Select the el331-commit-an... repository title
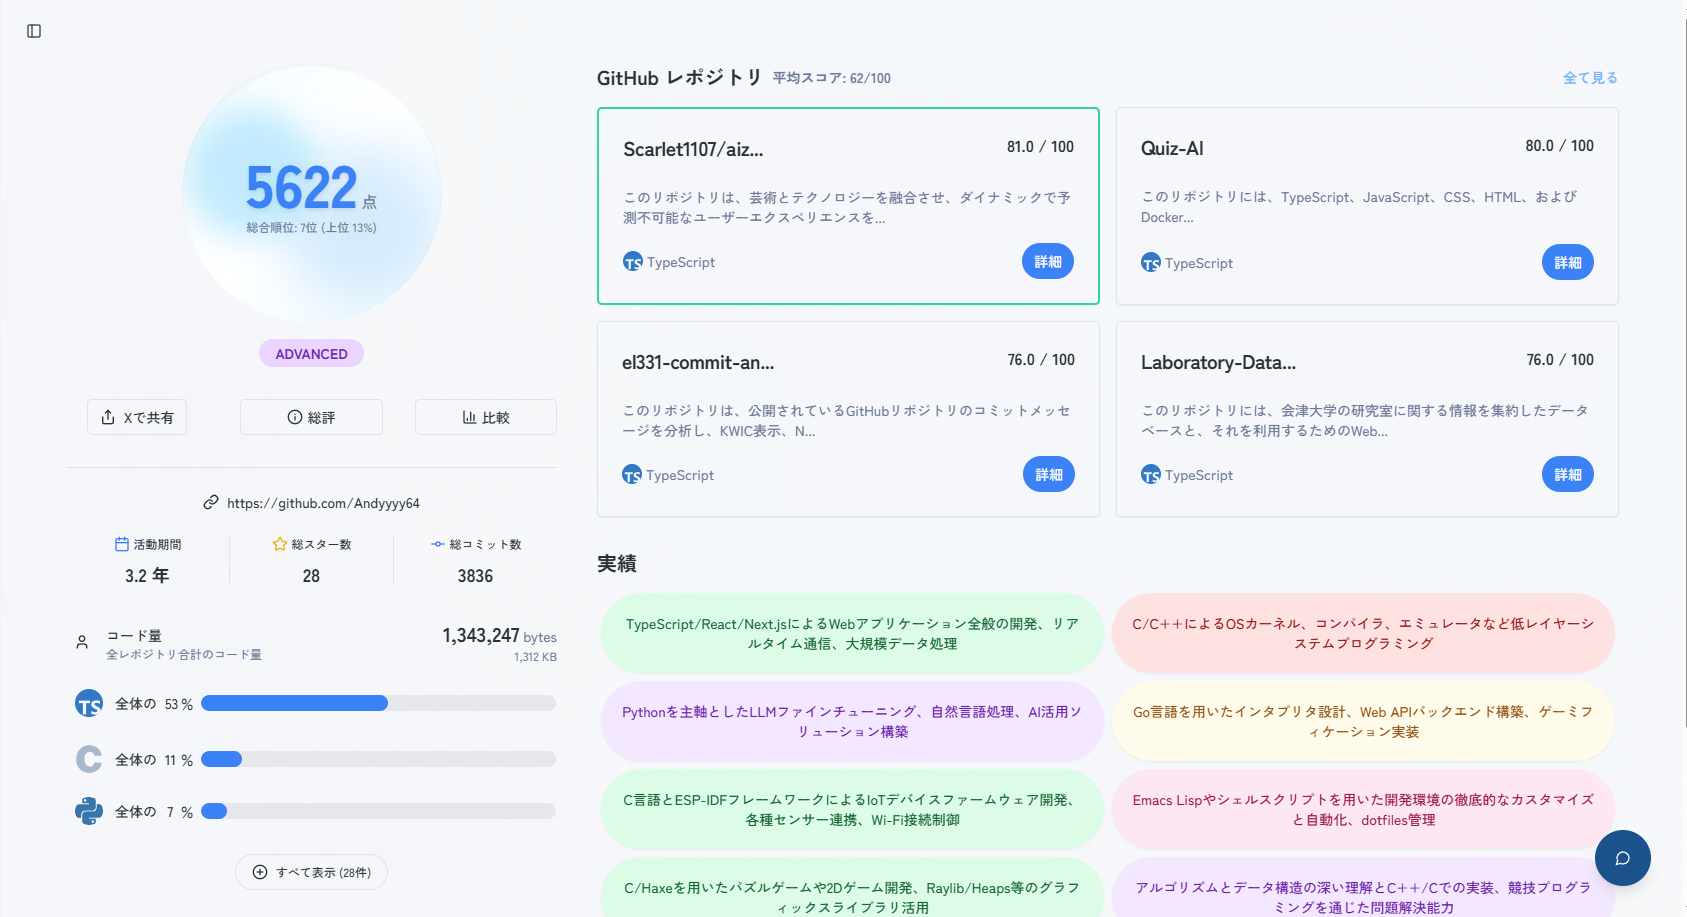Viewport: 1687px width, 917px height. (x=698, y=363)
